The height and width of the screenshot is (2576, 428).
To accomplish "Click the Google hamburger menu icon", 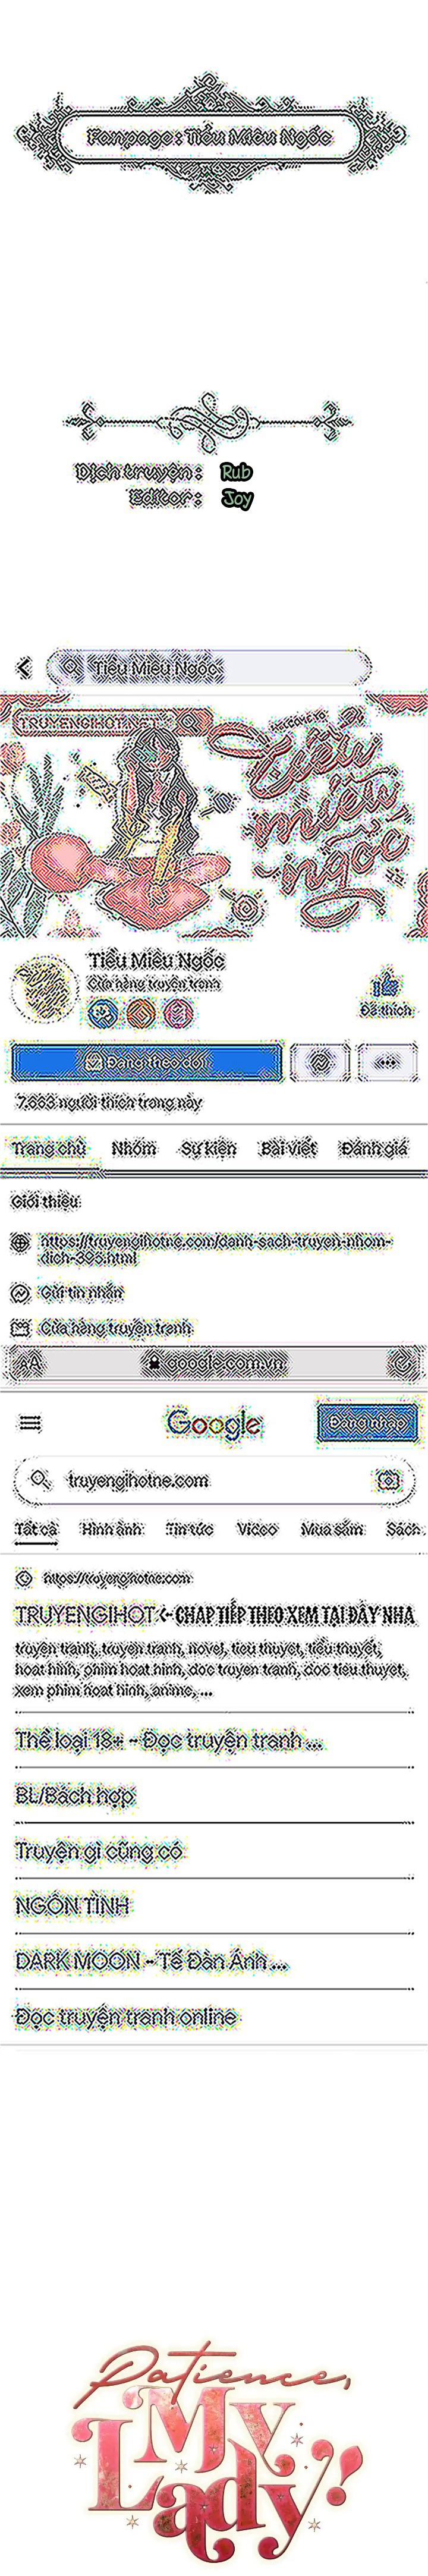I will pos(31,1423).
